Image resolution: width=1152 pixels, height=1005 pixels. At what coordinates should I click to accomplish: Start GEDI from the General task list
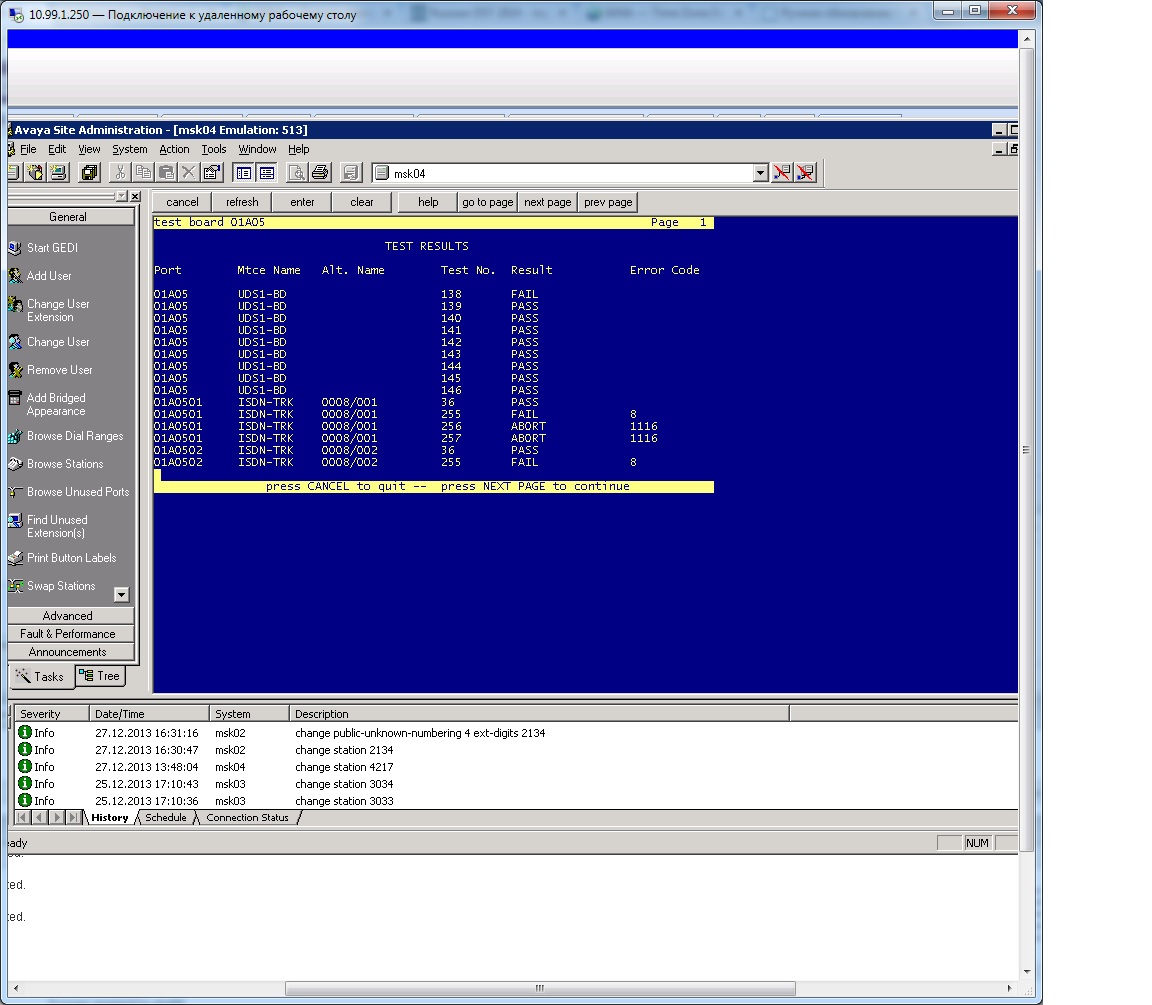[x=52, y=248]
